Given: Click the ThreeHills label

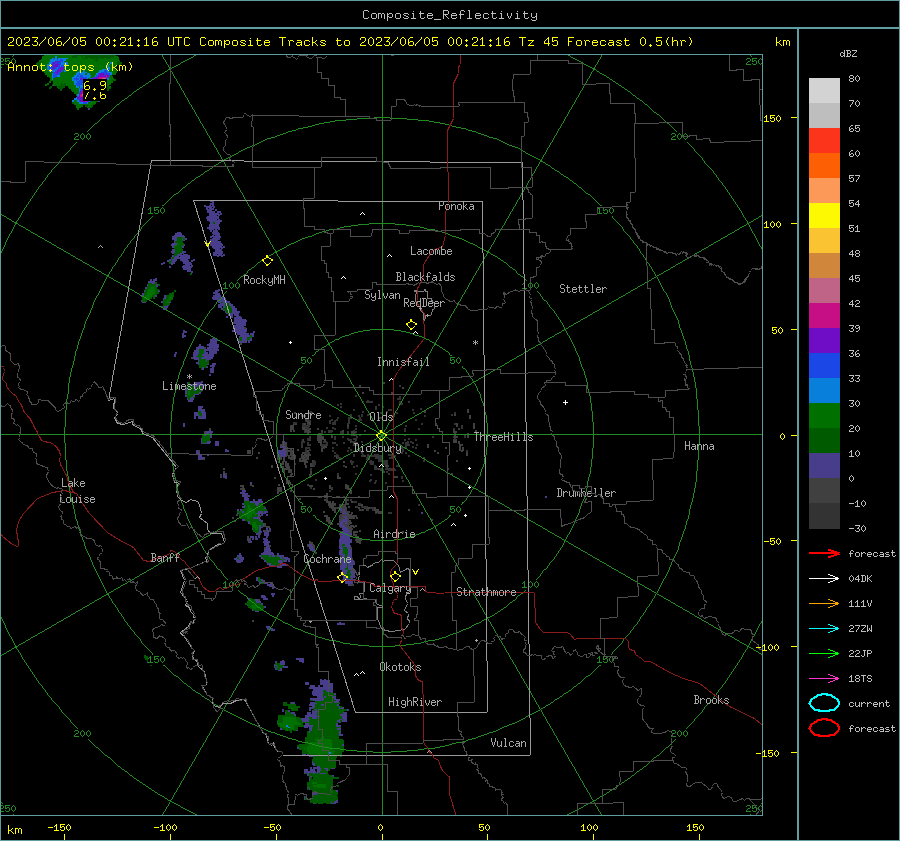Looking at the screenshot, I should [503, 437].
